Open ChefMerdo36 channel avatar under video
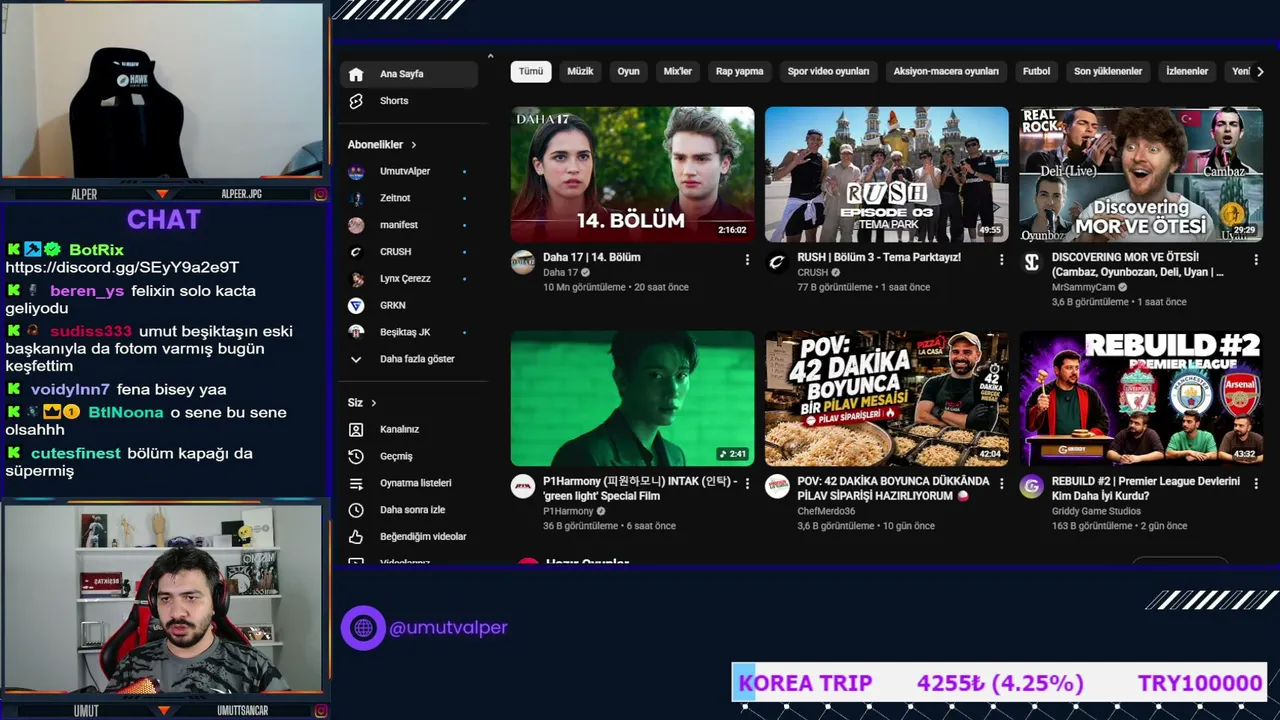Image resolution: width=1280 pixels, height=720 pixels. click(x=777, y=487)
